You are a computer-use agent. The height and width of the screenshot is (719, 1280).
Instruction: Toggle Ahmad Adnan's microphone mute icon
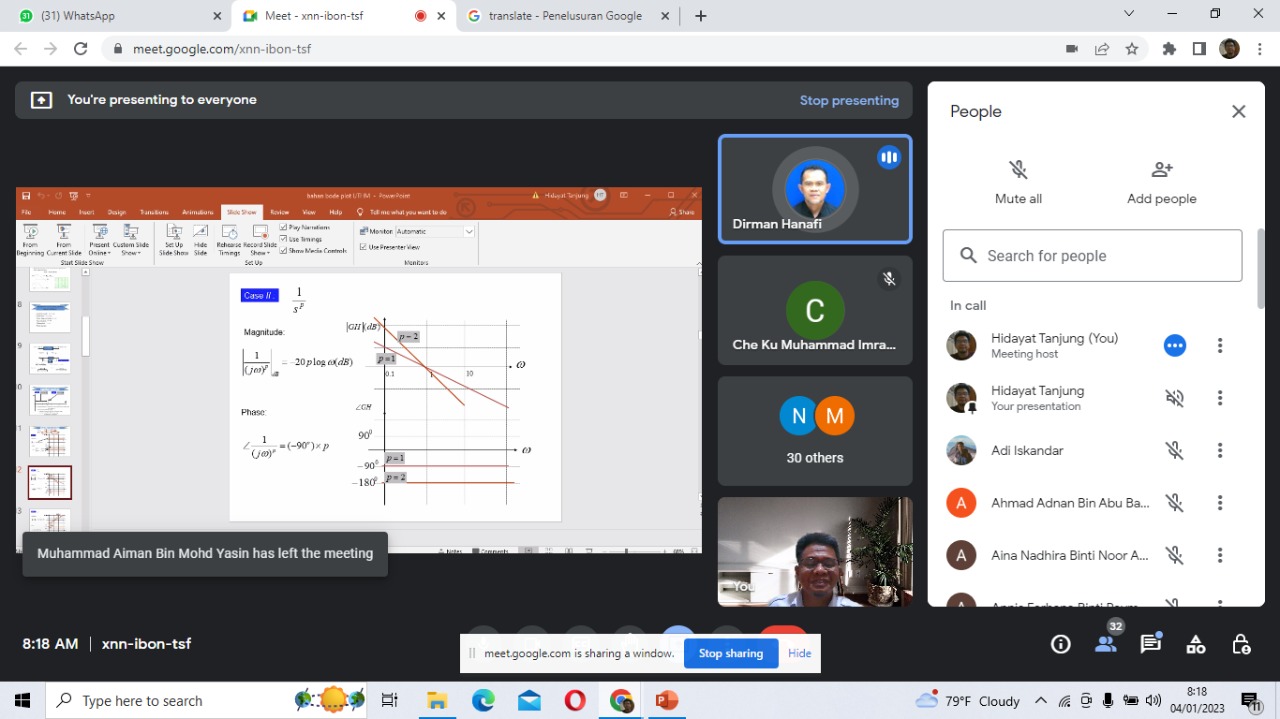(1174, 503)
